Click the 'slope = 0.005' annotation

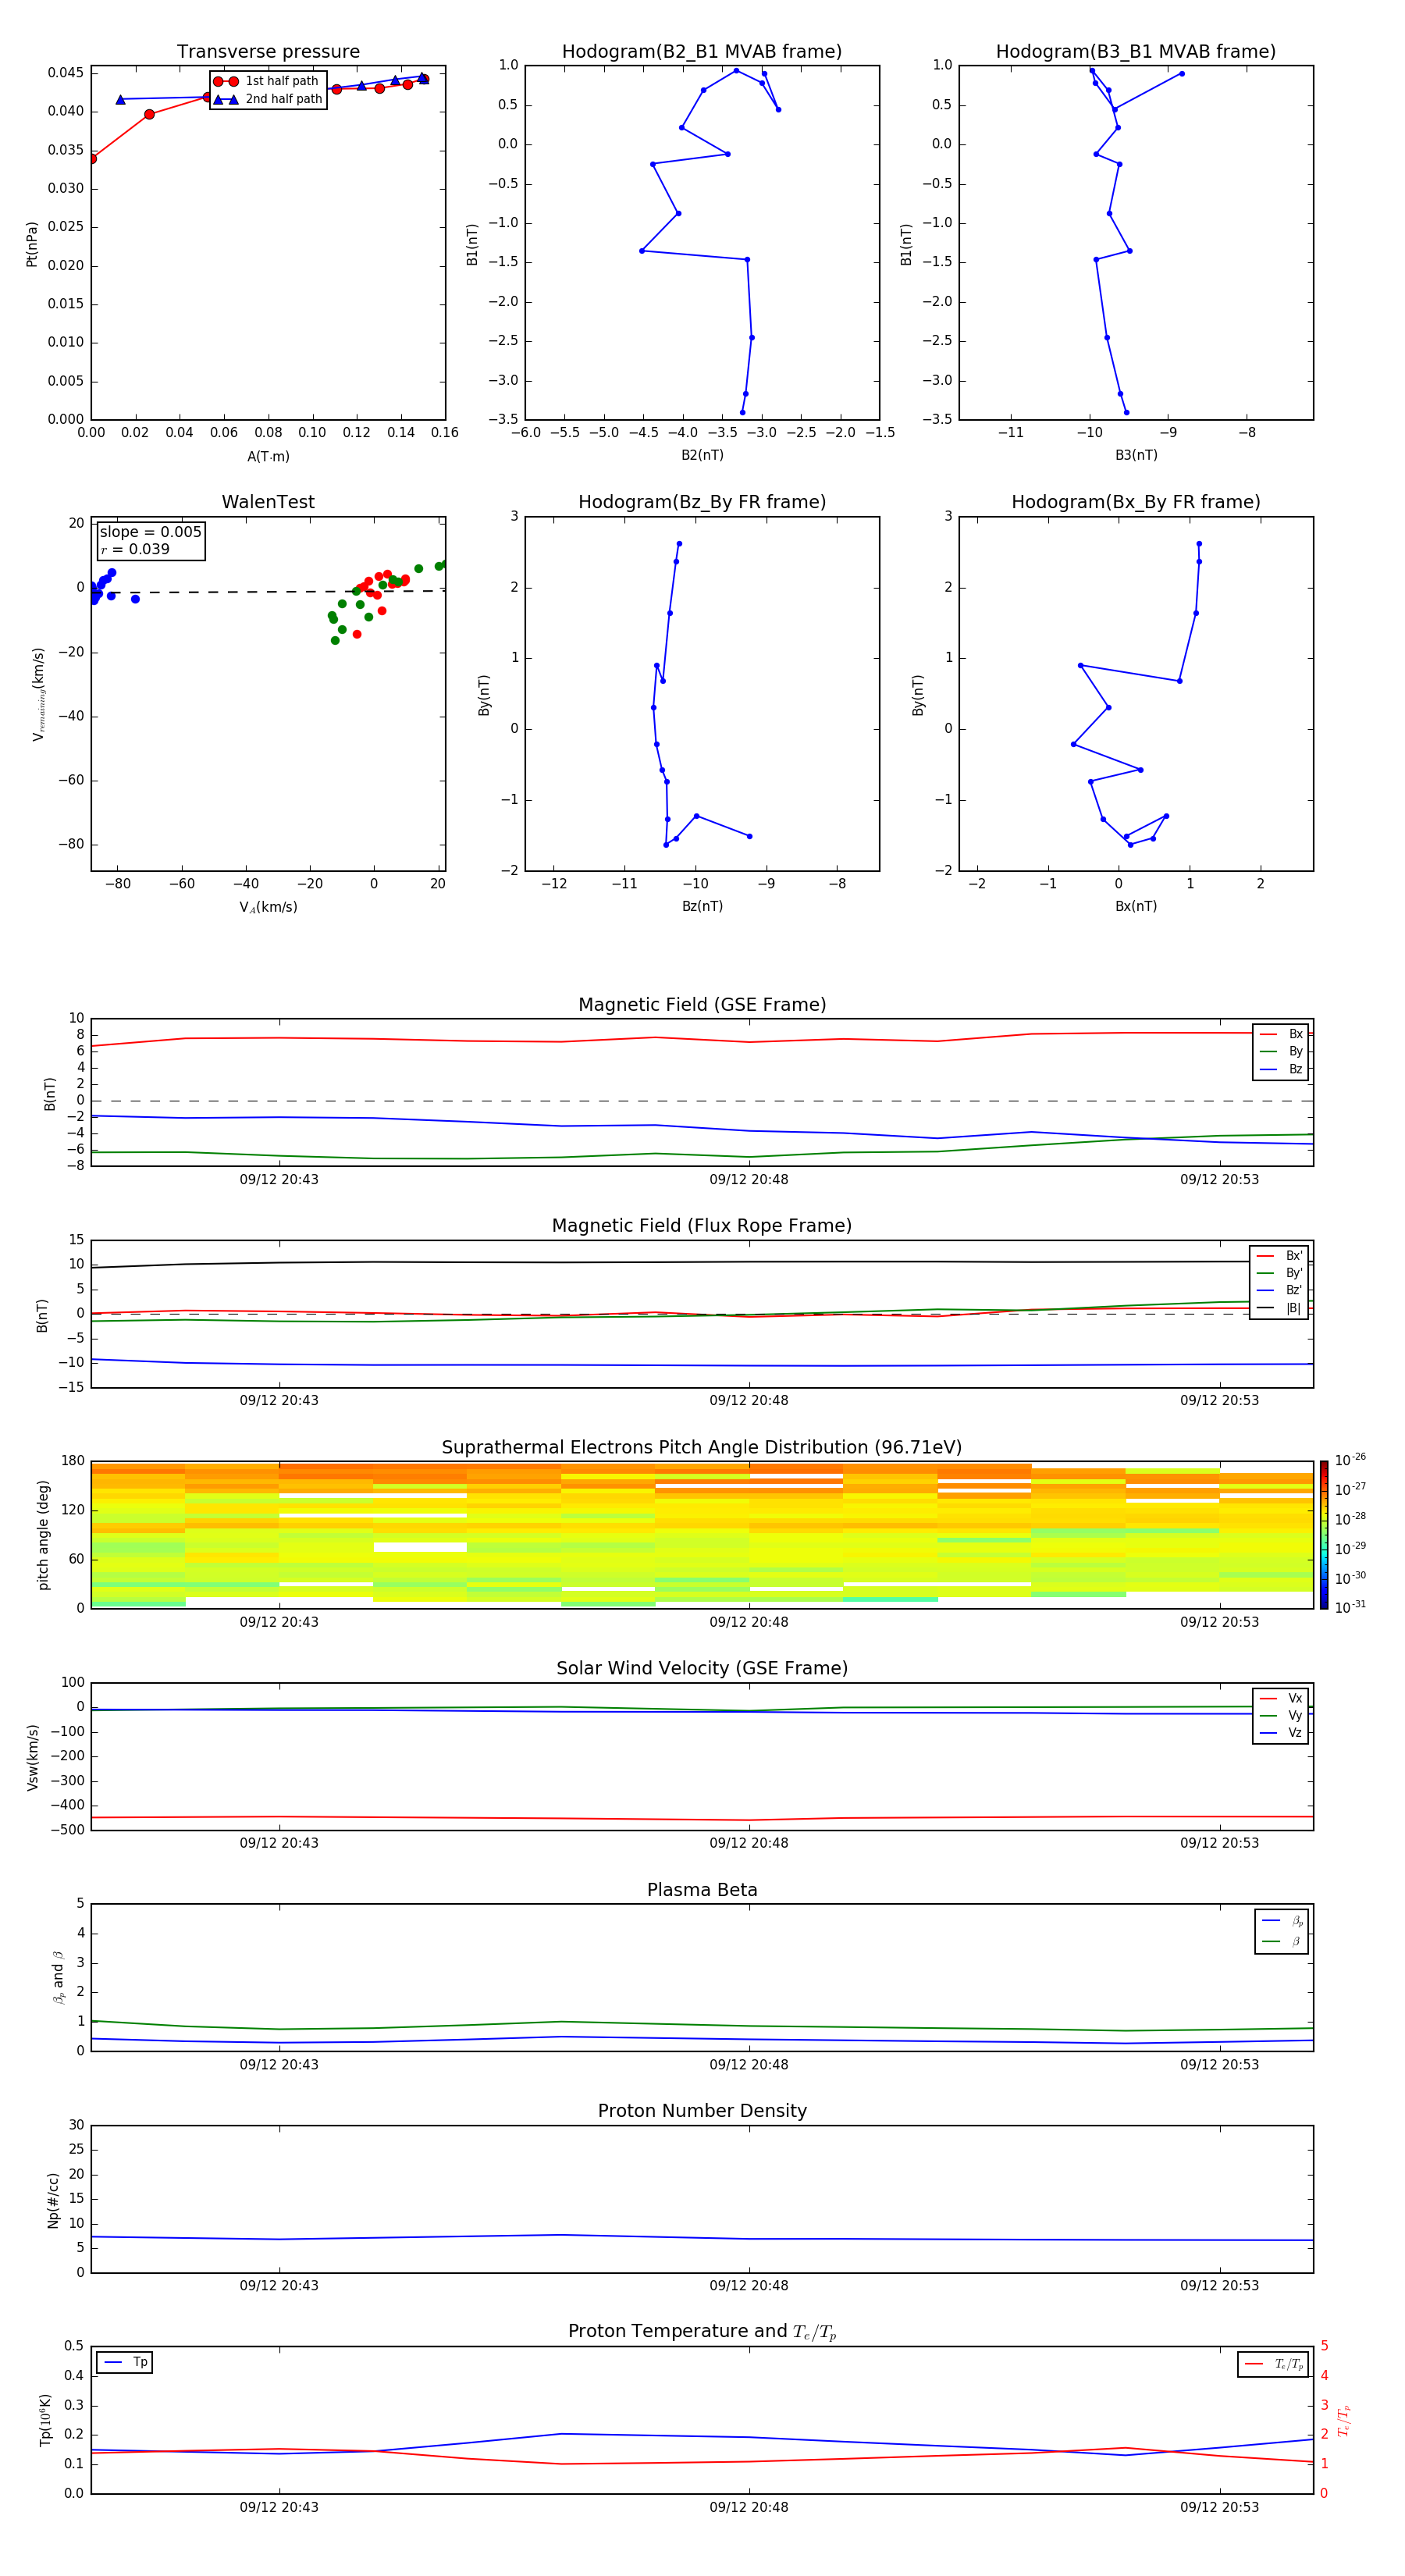(x=150, y=532)
